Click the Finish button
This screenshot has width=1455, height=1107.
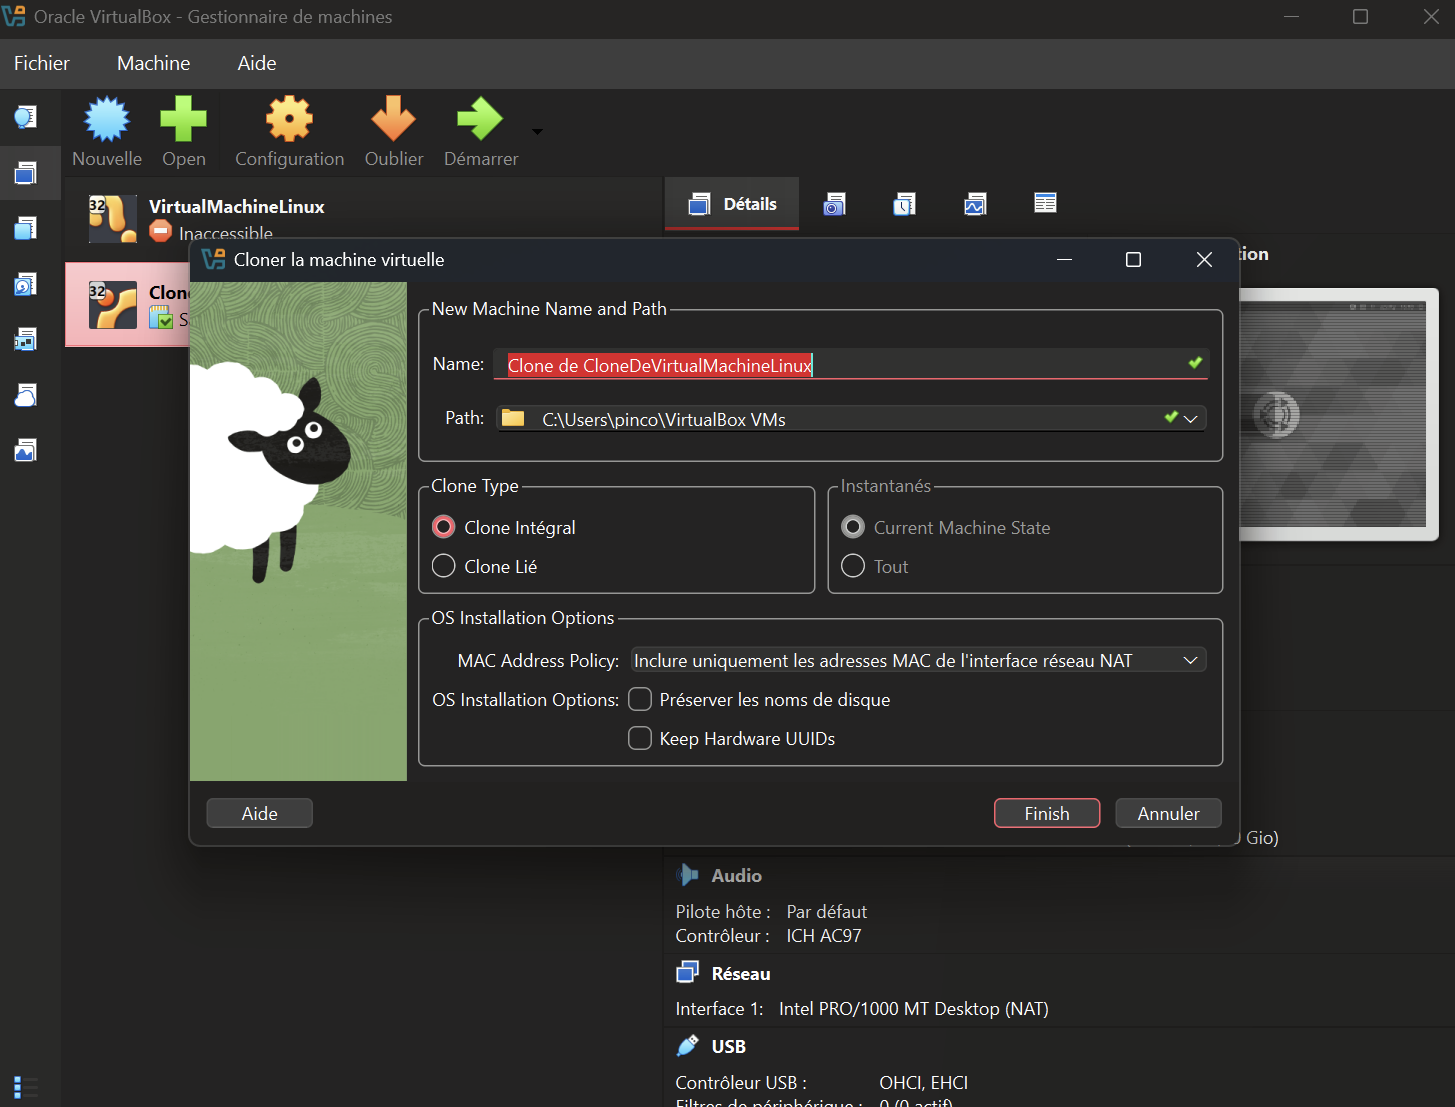pos(1047,813)
